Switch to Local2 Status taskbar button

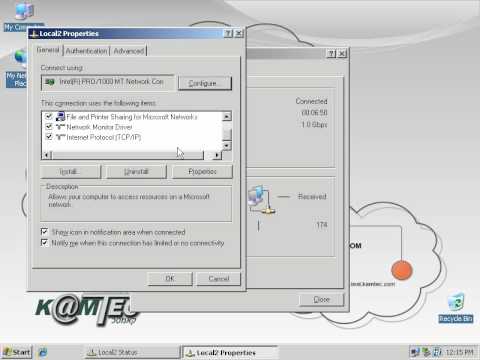tap(131, 352)
